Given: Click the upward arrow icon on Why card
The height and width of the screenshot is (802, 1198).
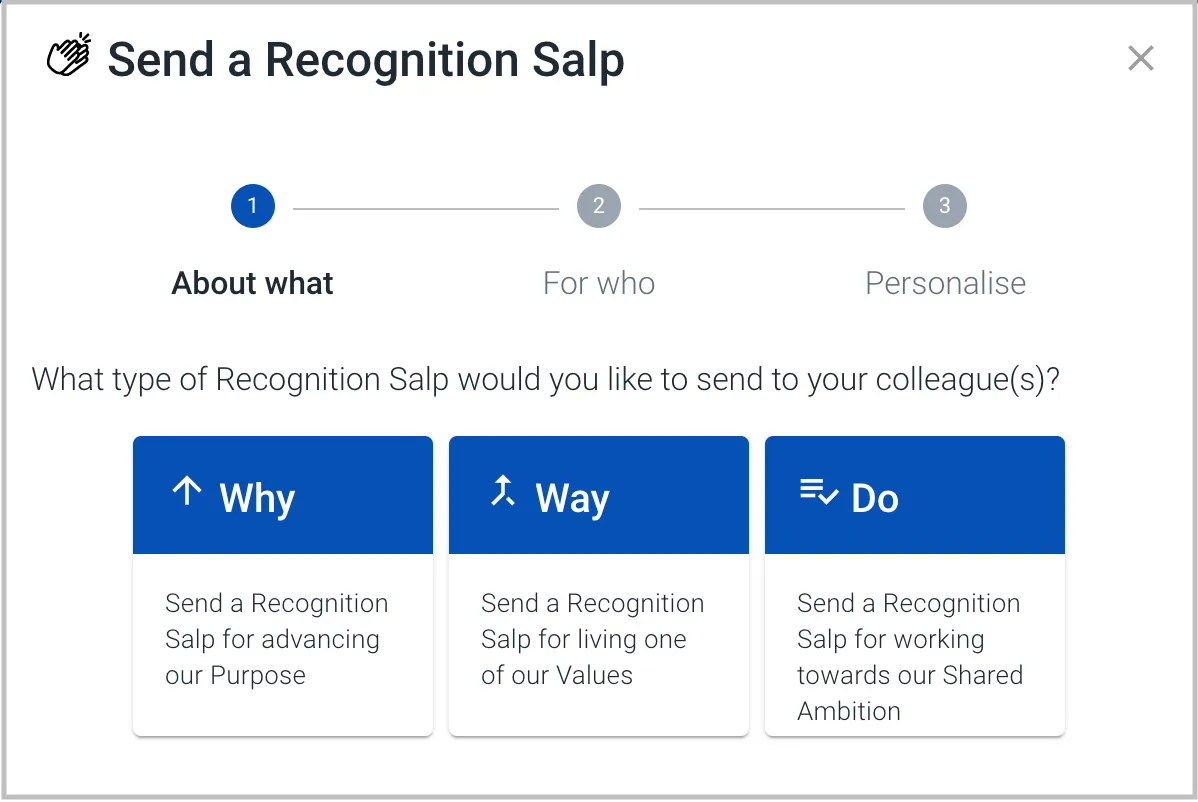Looking at the screenshot, I should (x=186, y=490).
